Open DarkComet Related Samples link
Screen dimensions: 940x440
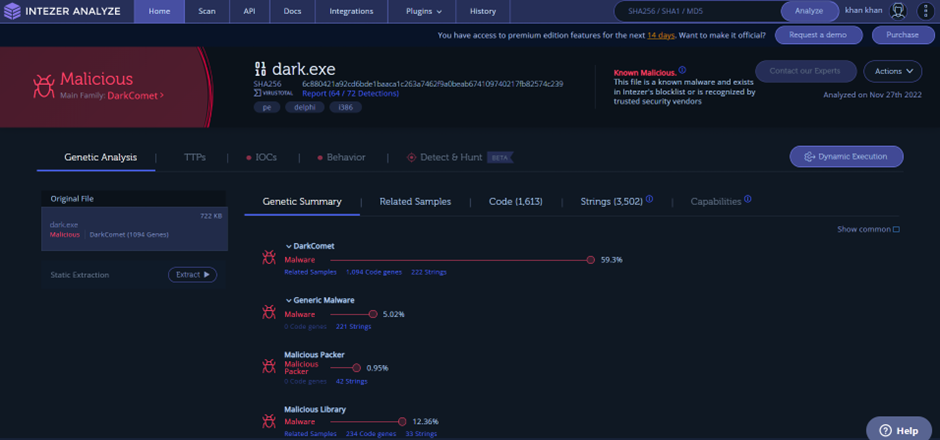310,272
